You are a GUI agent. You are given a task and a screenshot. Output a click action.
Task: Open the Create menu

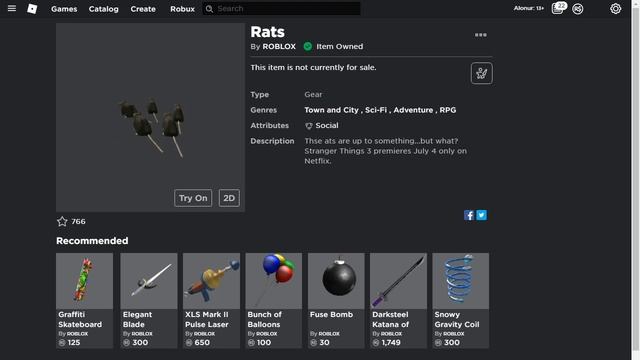pos(143,9)
